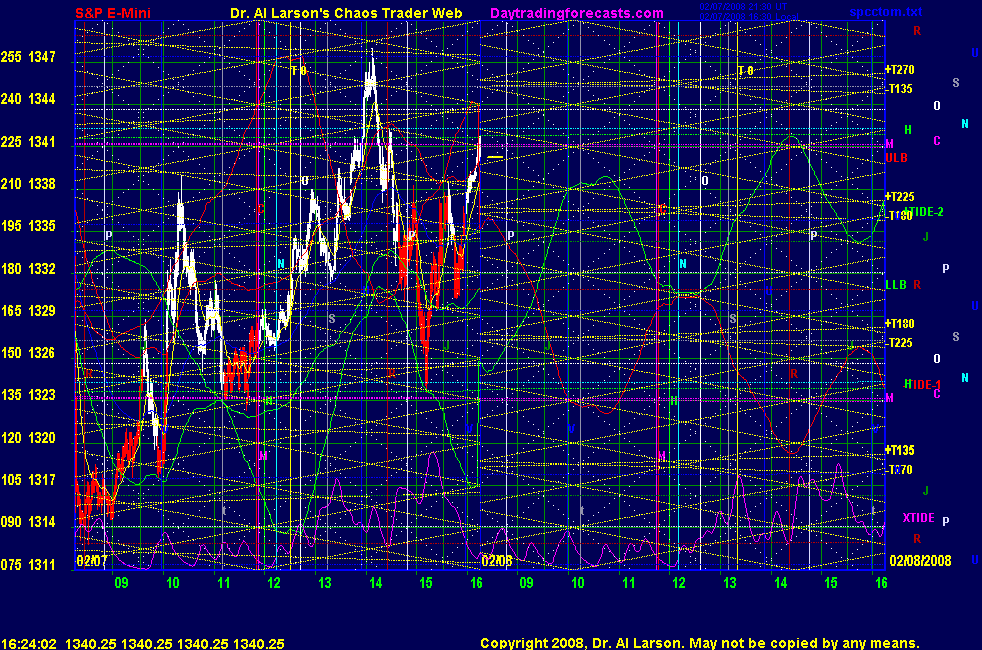This screenshot has width=982, height=650.
Task: Select the "195 1335" price axis label
Action: coord(28,226)
